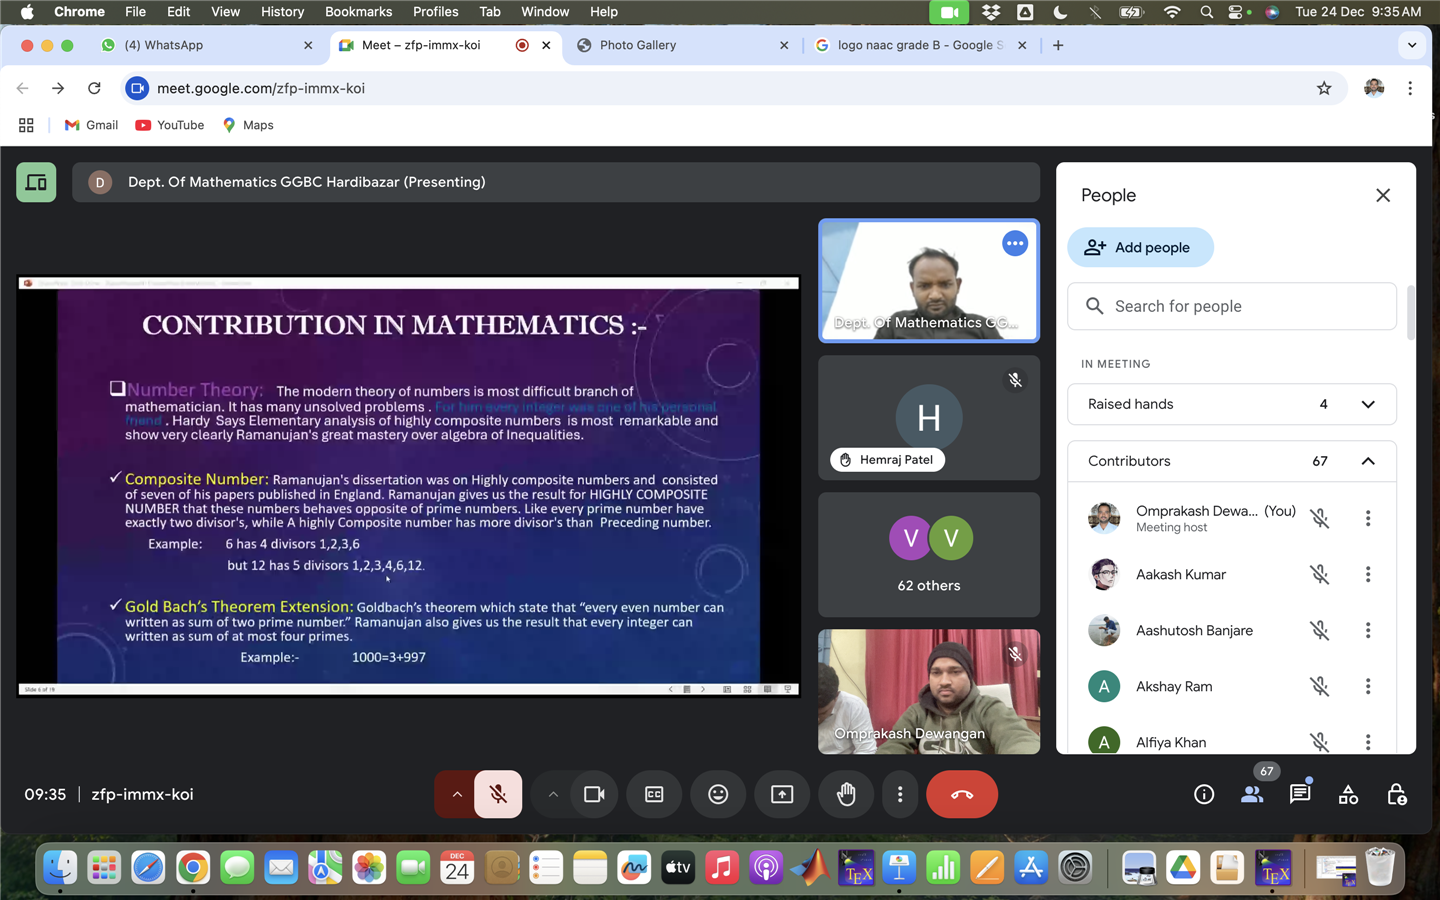The width and height of the screenshot is (1440, 900).
Task: Open audio settings arrow beside microphone
Action: [457, 794]
